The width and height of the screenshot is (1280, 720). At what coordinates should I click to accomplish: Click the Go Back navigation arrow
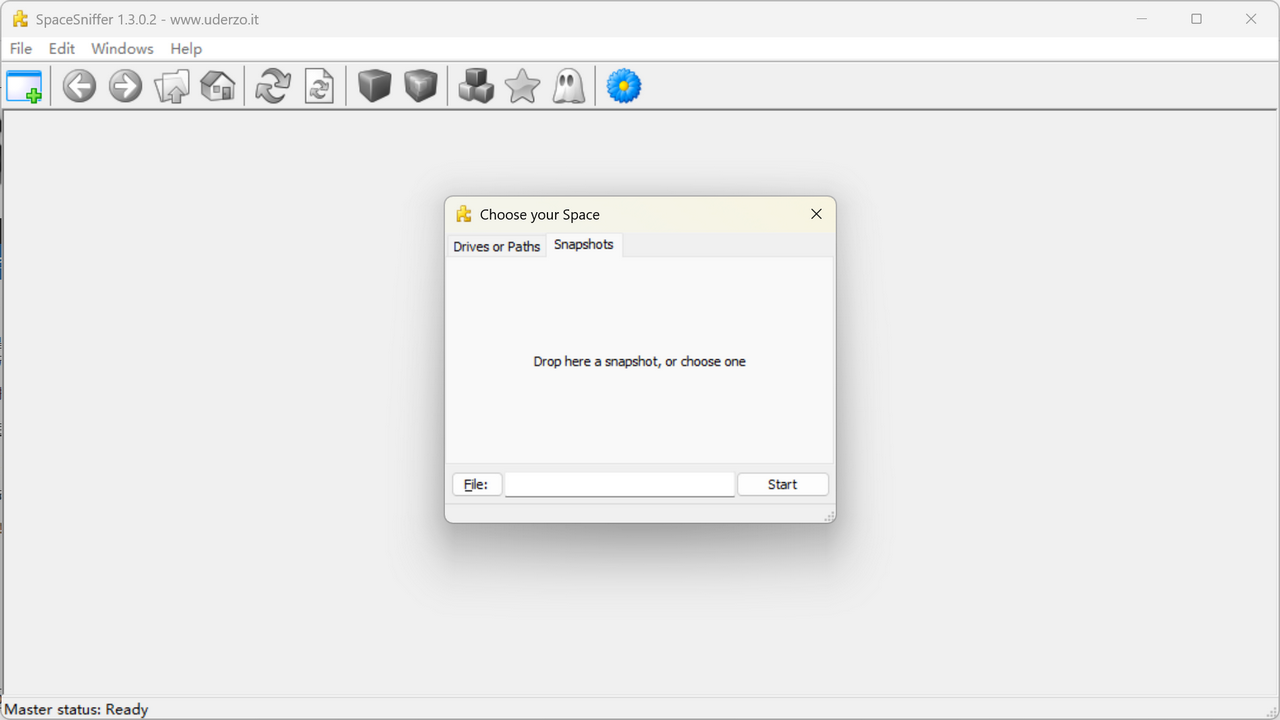click(78, 86)
